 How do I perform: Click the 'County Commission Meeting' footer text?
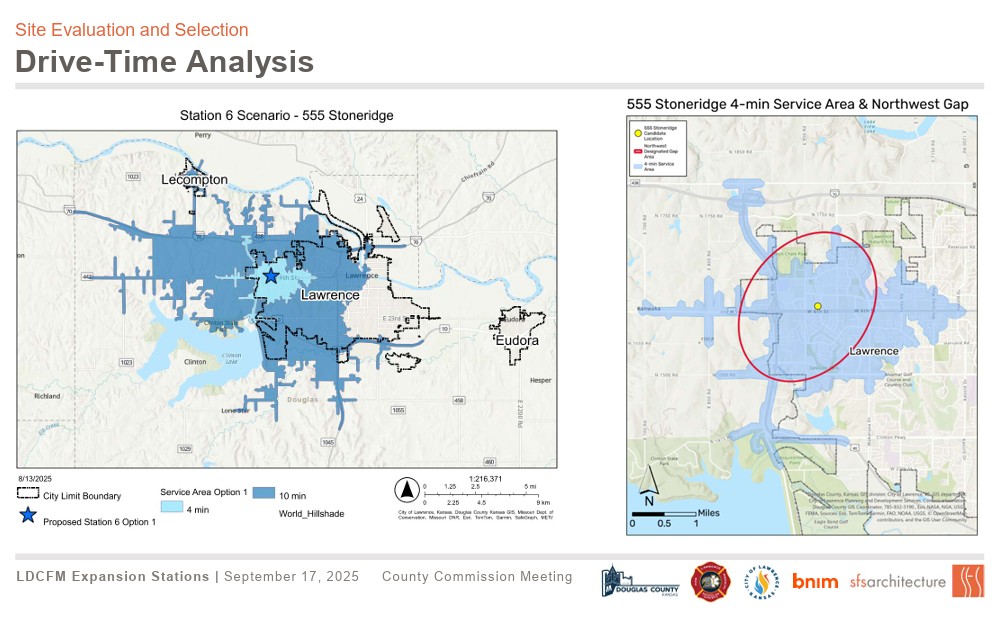coord(477,576)
